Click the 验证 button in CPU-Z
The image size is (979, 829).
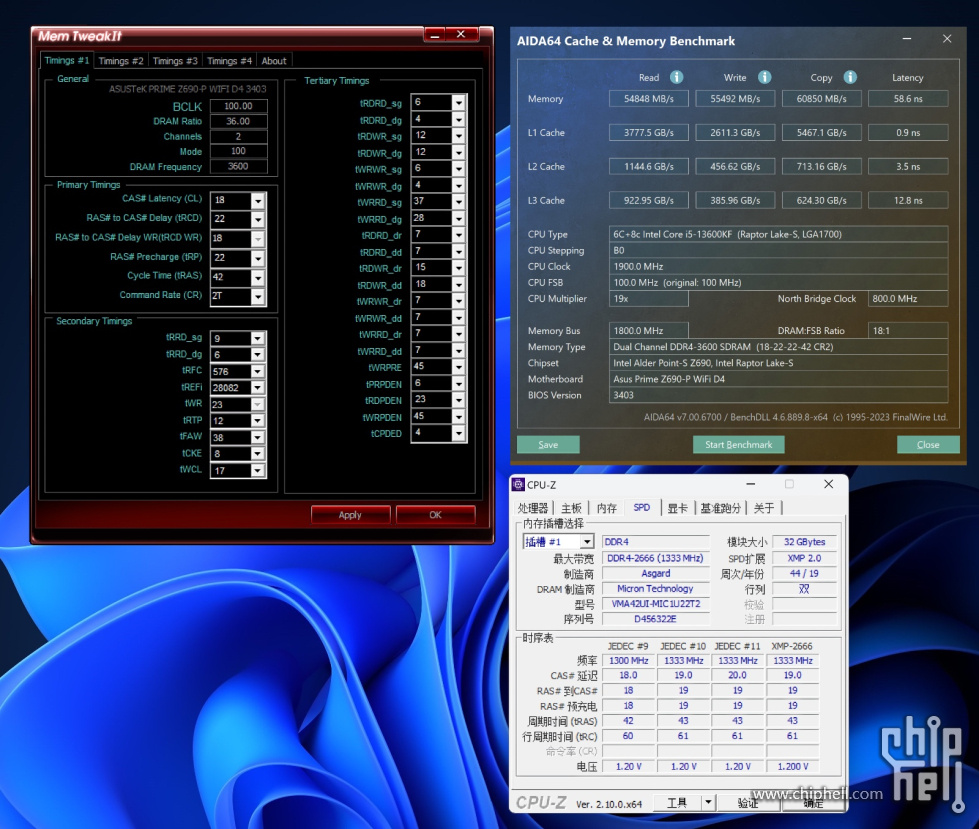pyautogui.click(x=747, y=803)
